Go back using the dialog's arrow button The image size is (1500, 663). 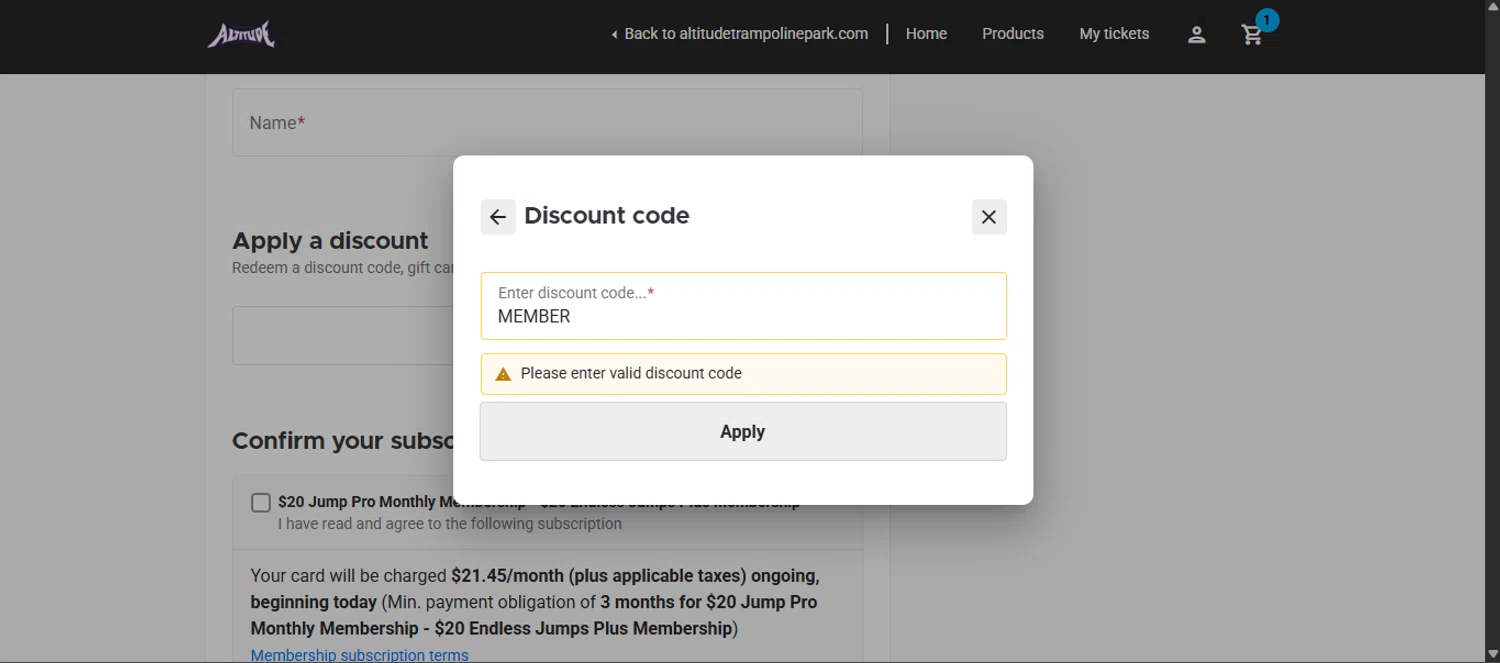(498, 217)
